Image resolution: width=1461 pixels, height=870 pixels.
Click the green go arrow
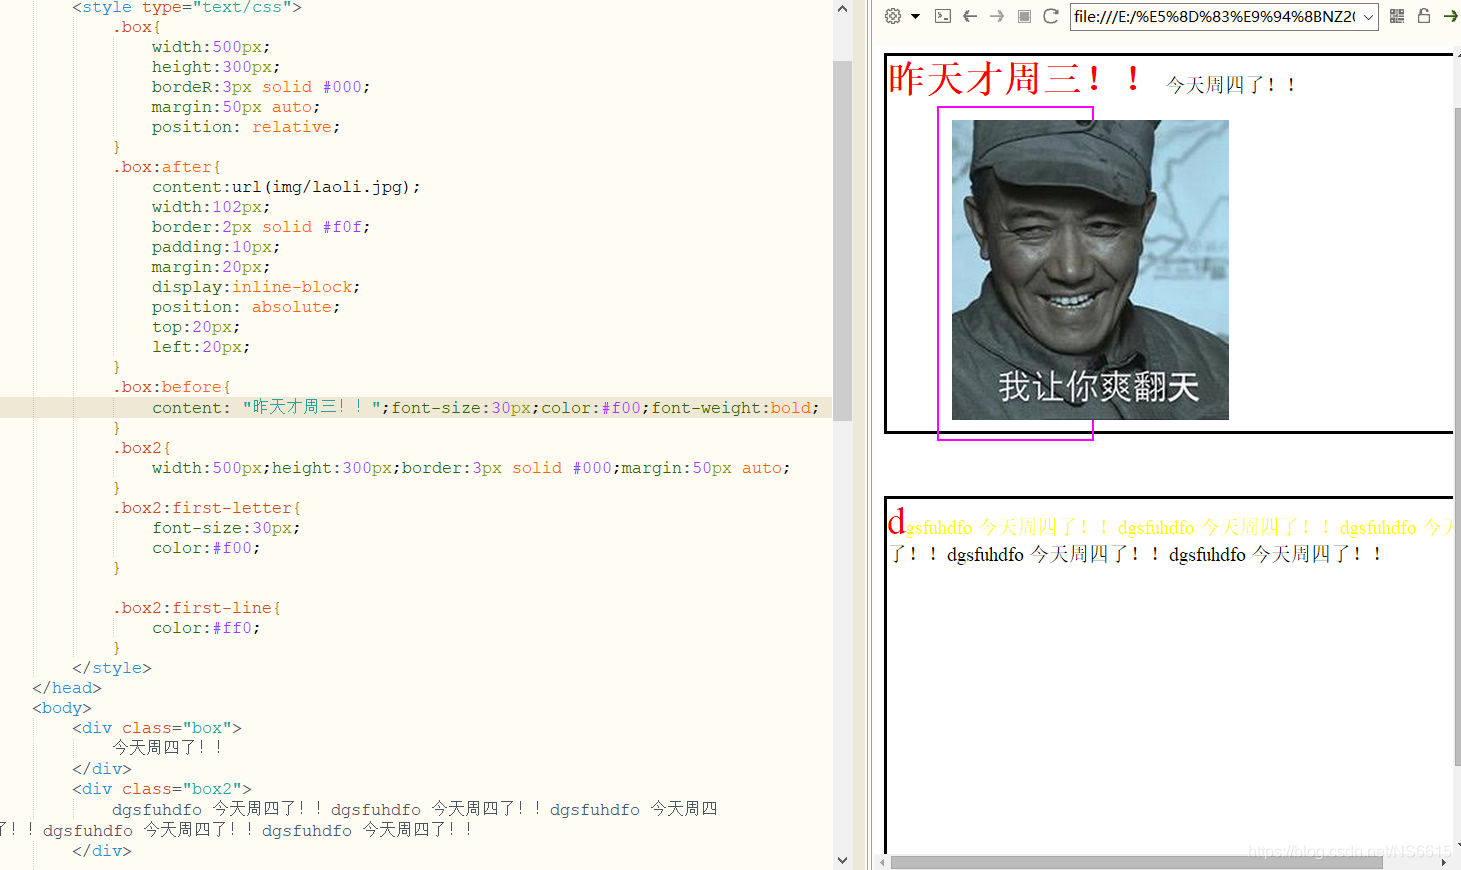click(1451, 16)
